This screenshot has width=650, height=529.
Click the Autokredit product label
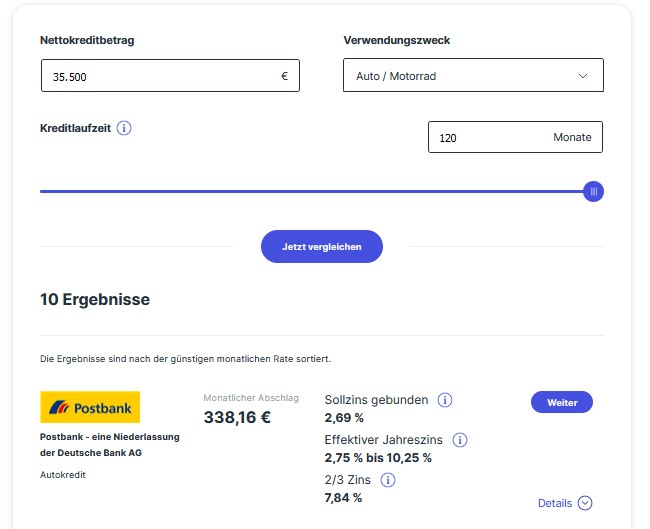point(63,475)
